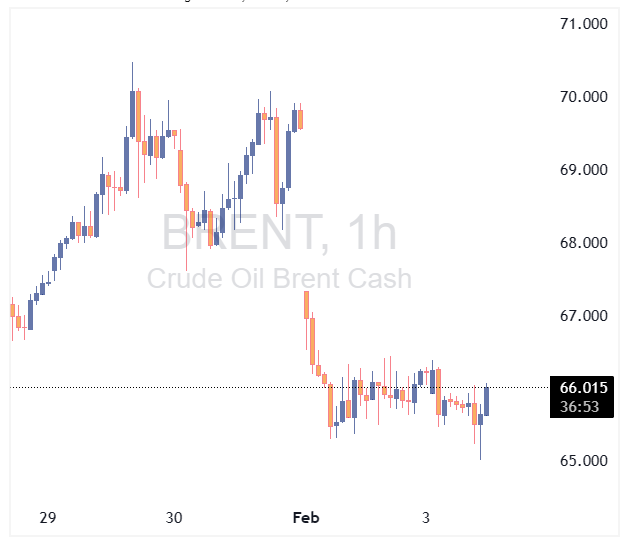
Task: Select the red gap-down candle near 67.000
Action: (x=307, y=304)
